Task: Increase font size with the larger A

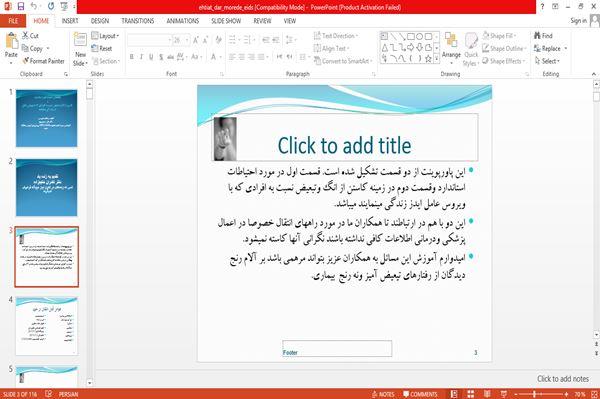Action: point(196,40)
